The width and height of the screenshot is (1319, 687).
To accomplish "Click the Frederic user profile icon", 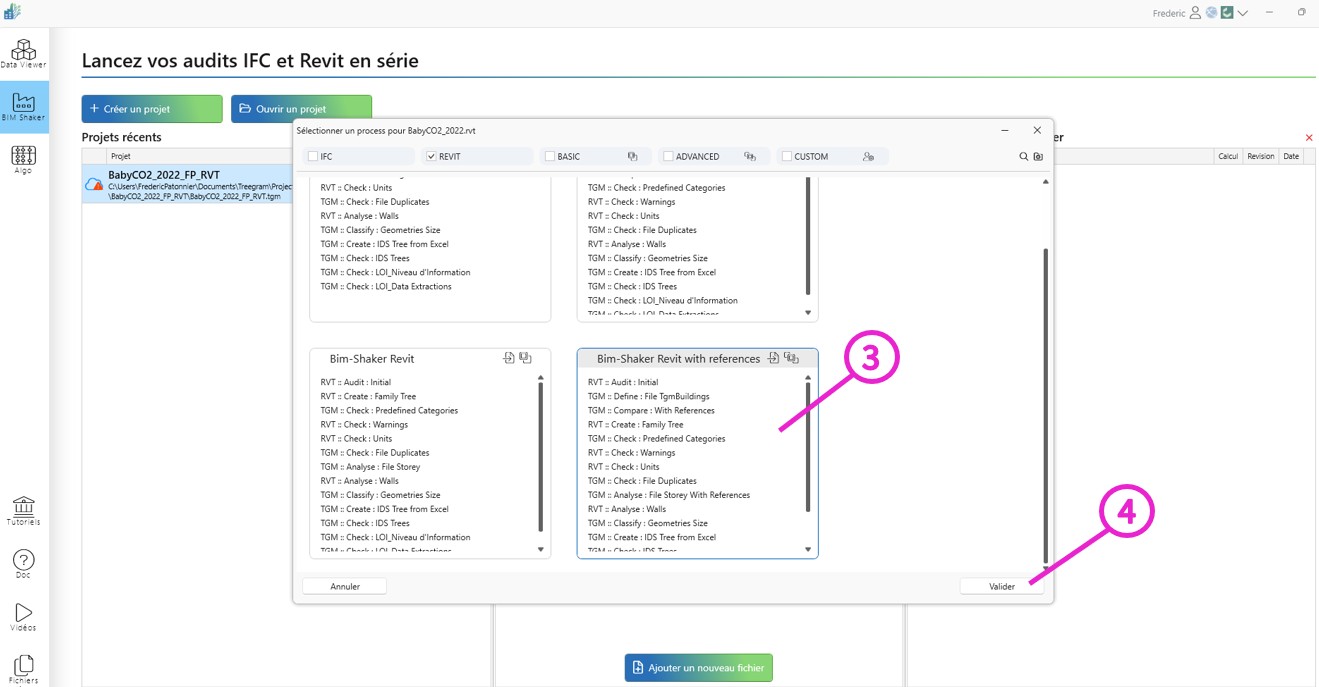I will (1195, 13).
